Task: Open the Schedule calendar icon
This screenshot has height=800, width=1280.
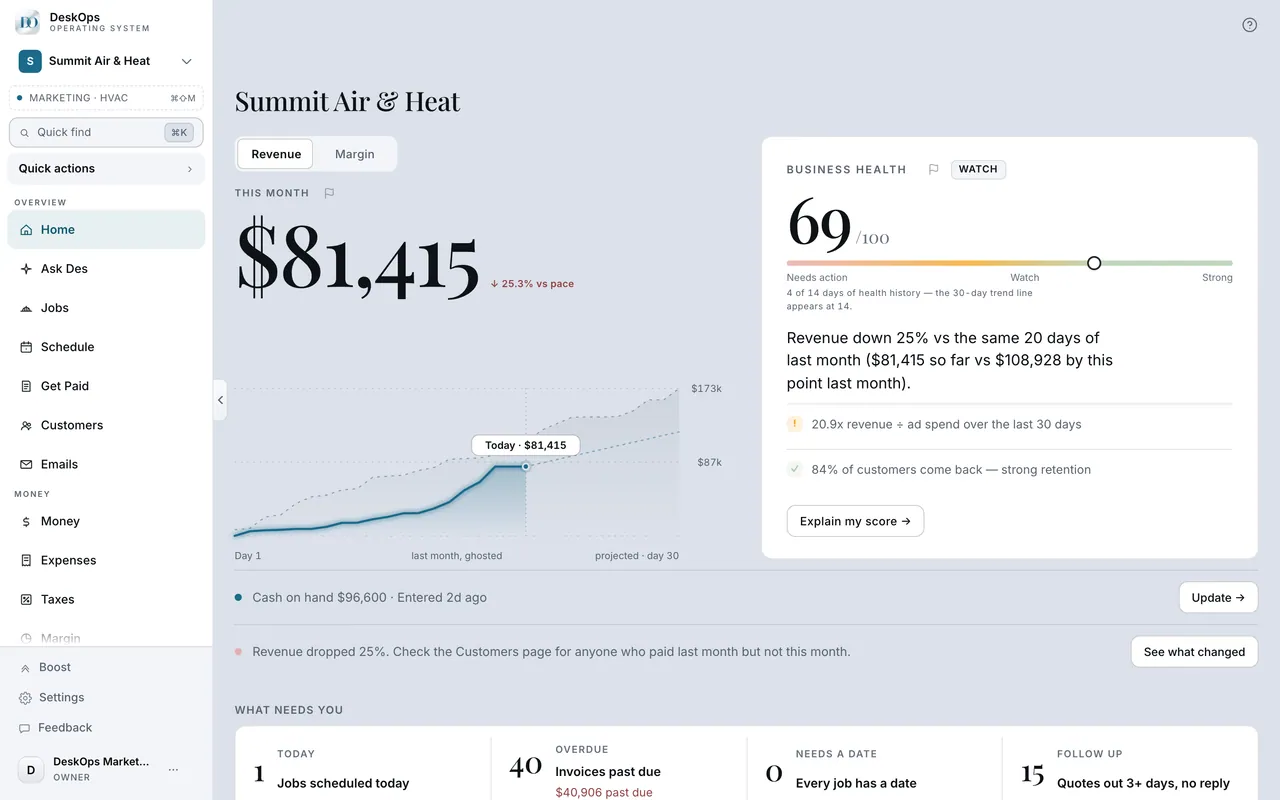Action: tap(26, 347)
